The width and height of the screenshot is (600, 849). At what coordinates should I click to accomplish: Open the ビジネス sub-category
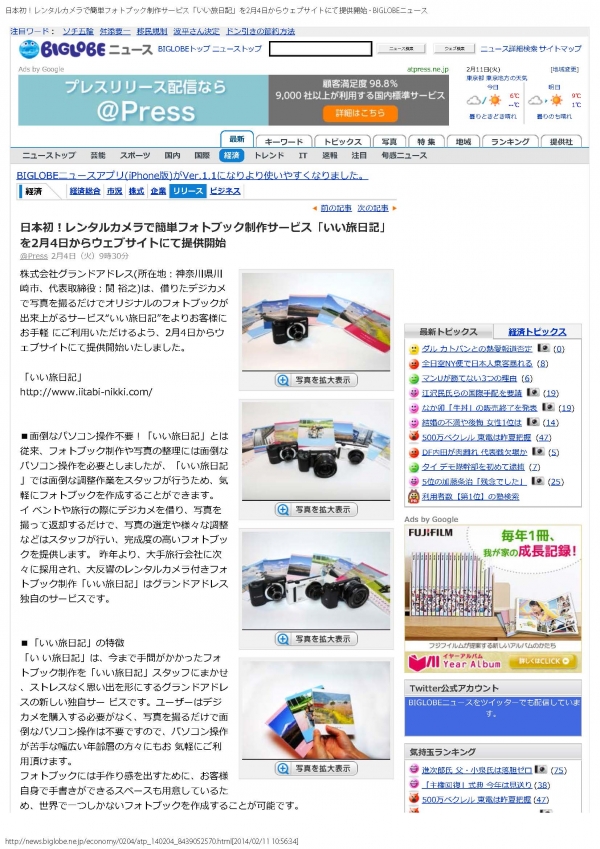pos(225,191)
